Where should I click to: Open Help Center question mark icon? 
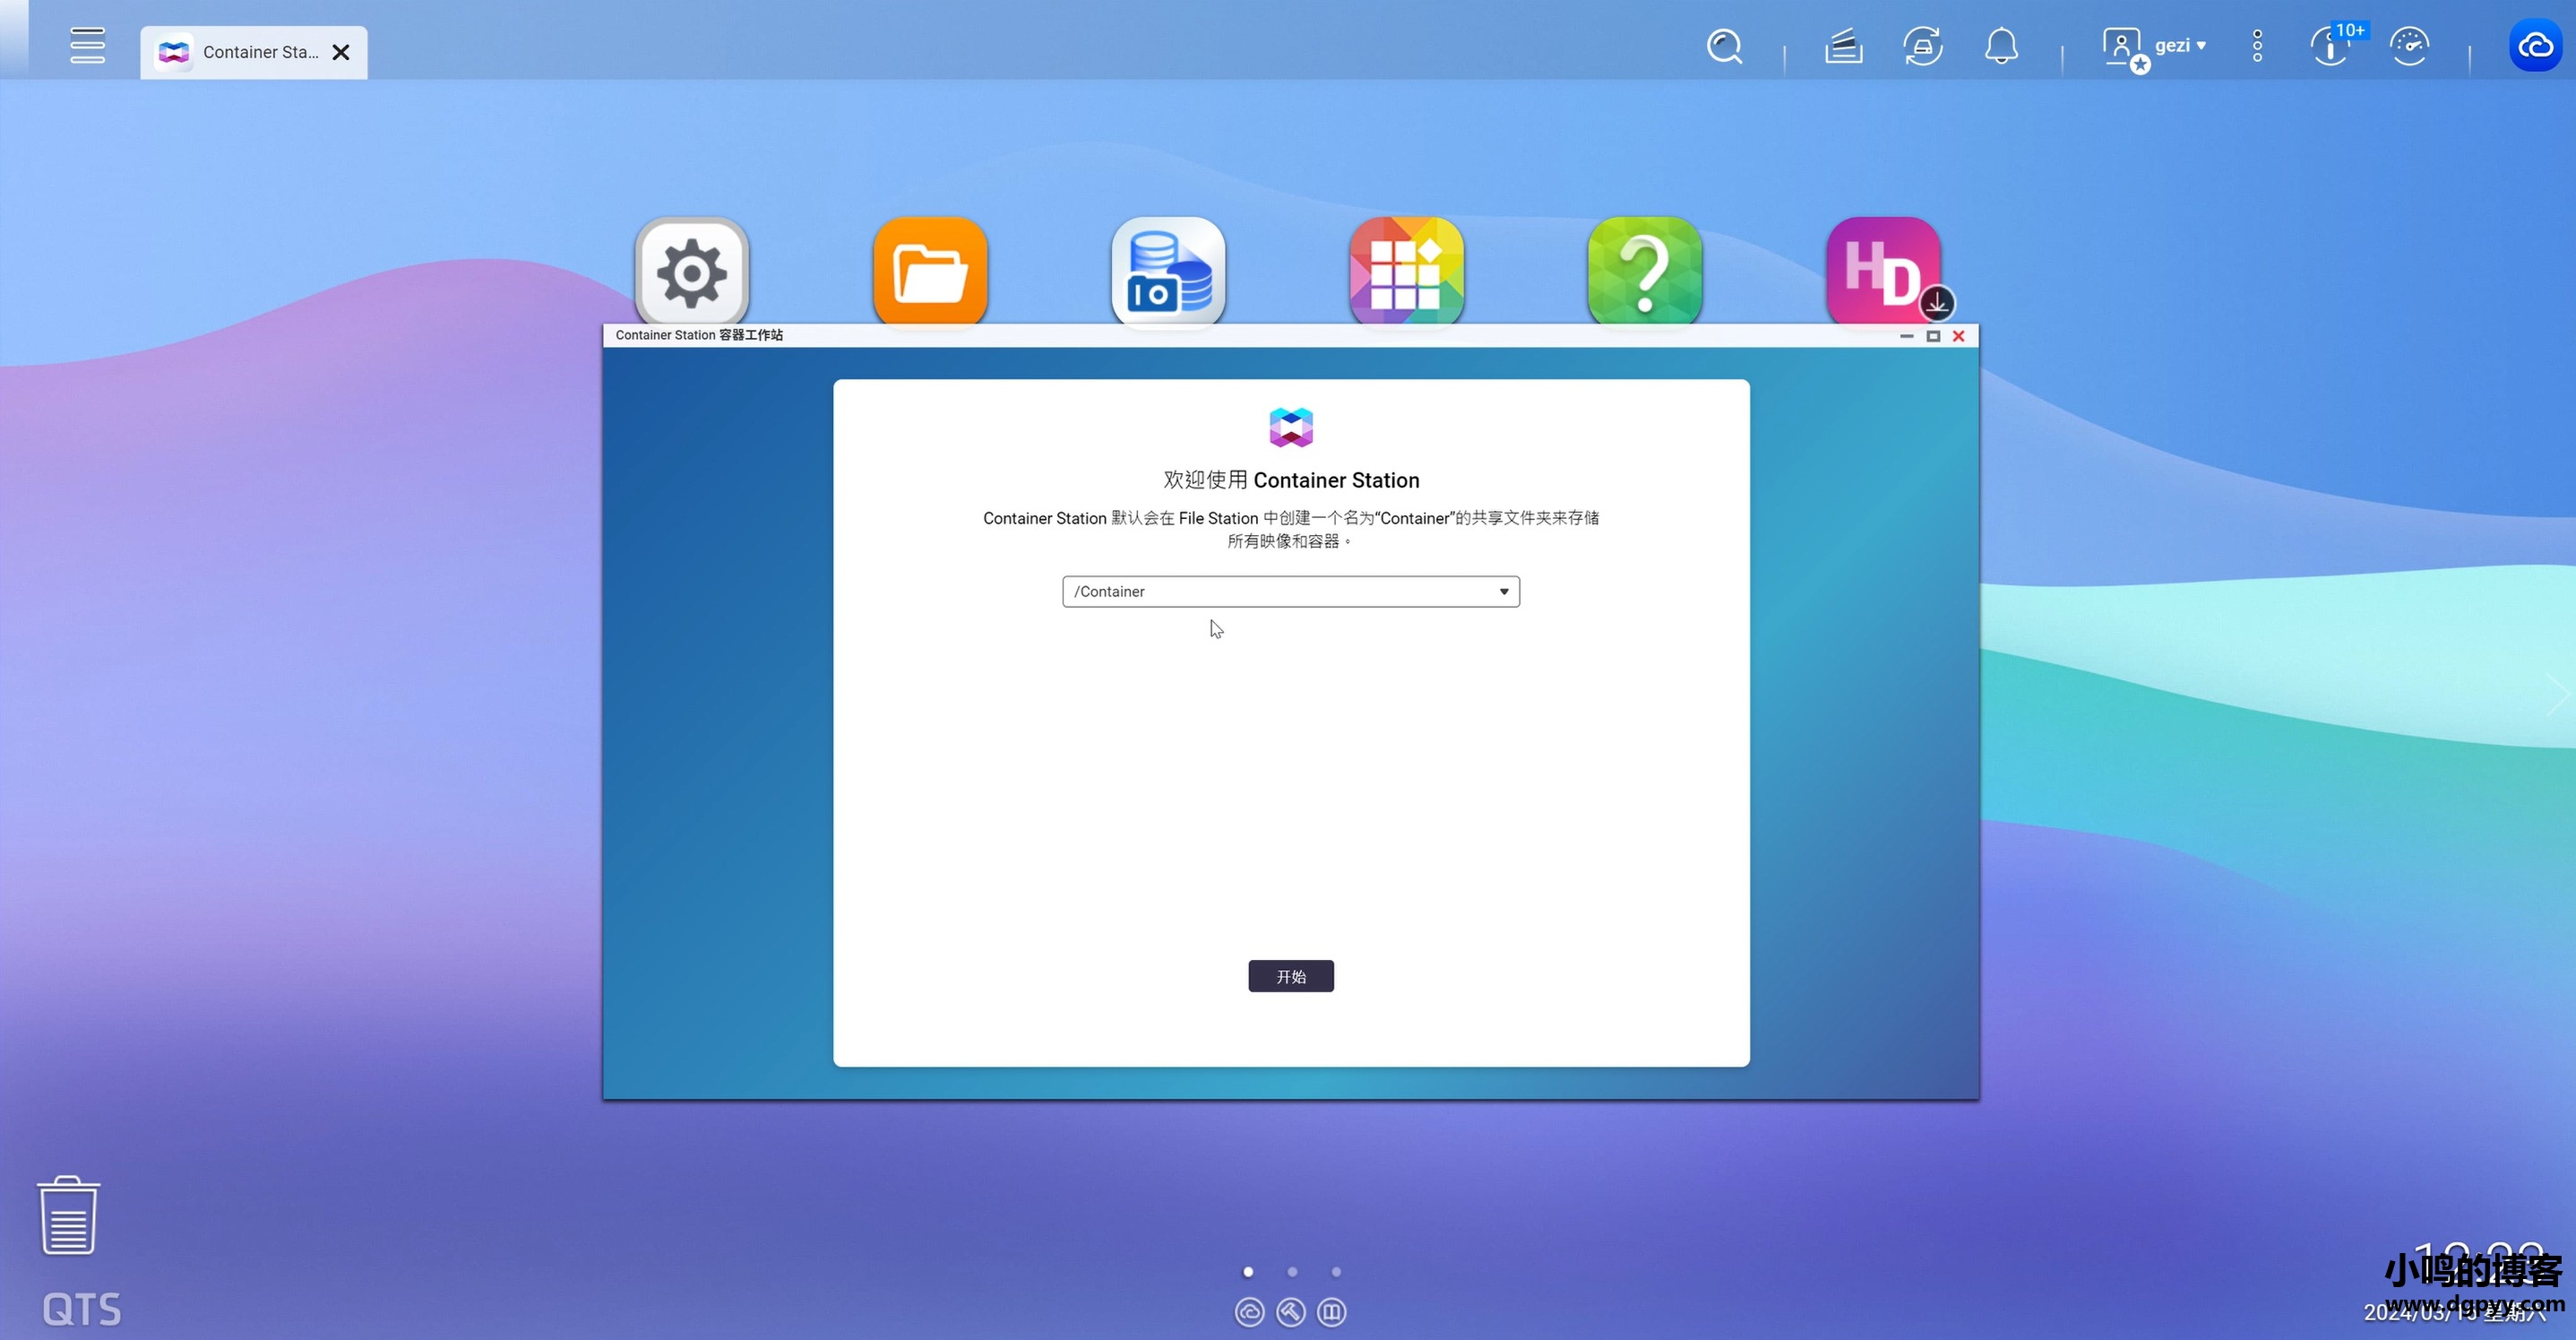(1645, 271)
